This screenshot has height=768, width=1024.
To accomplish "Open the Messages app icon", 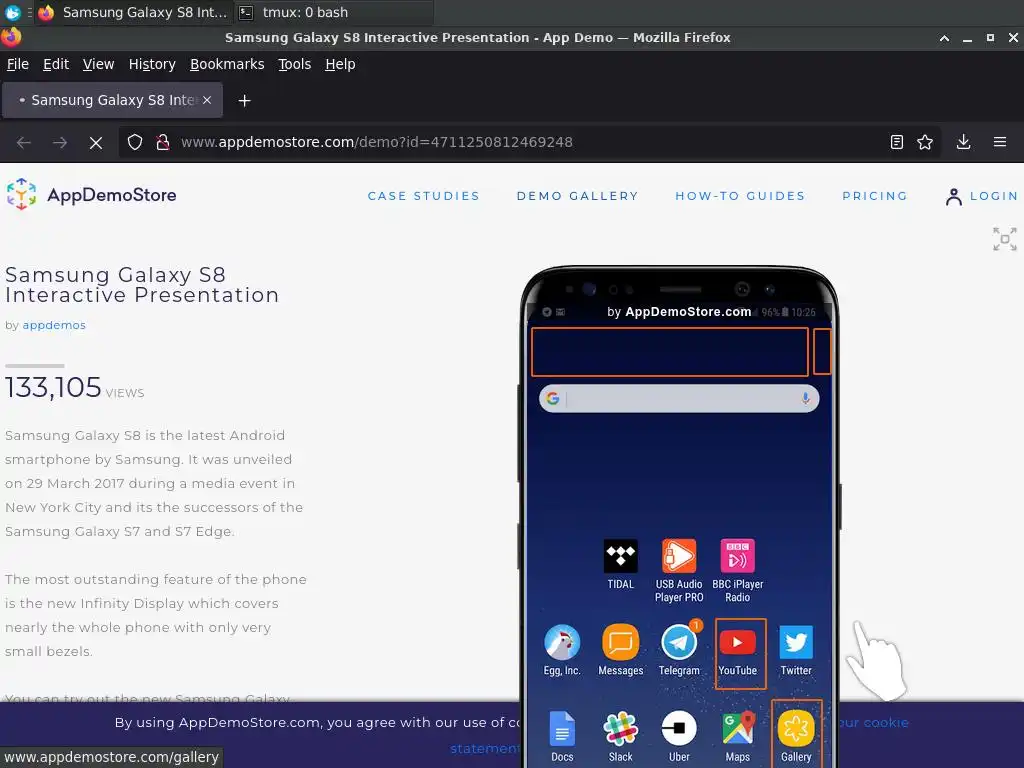I will pyautogui.click(x=620, y=643).
